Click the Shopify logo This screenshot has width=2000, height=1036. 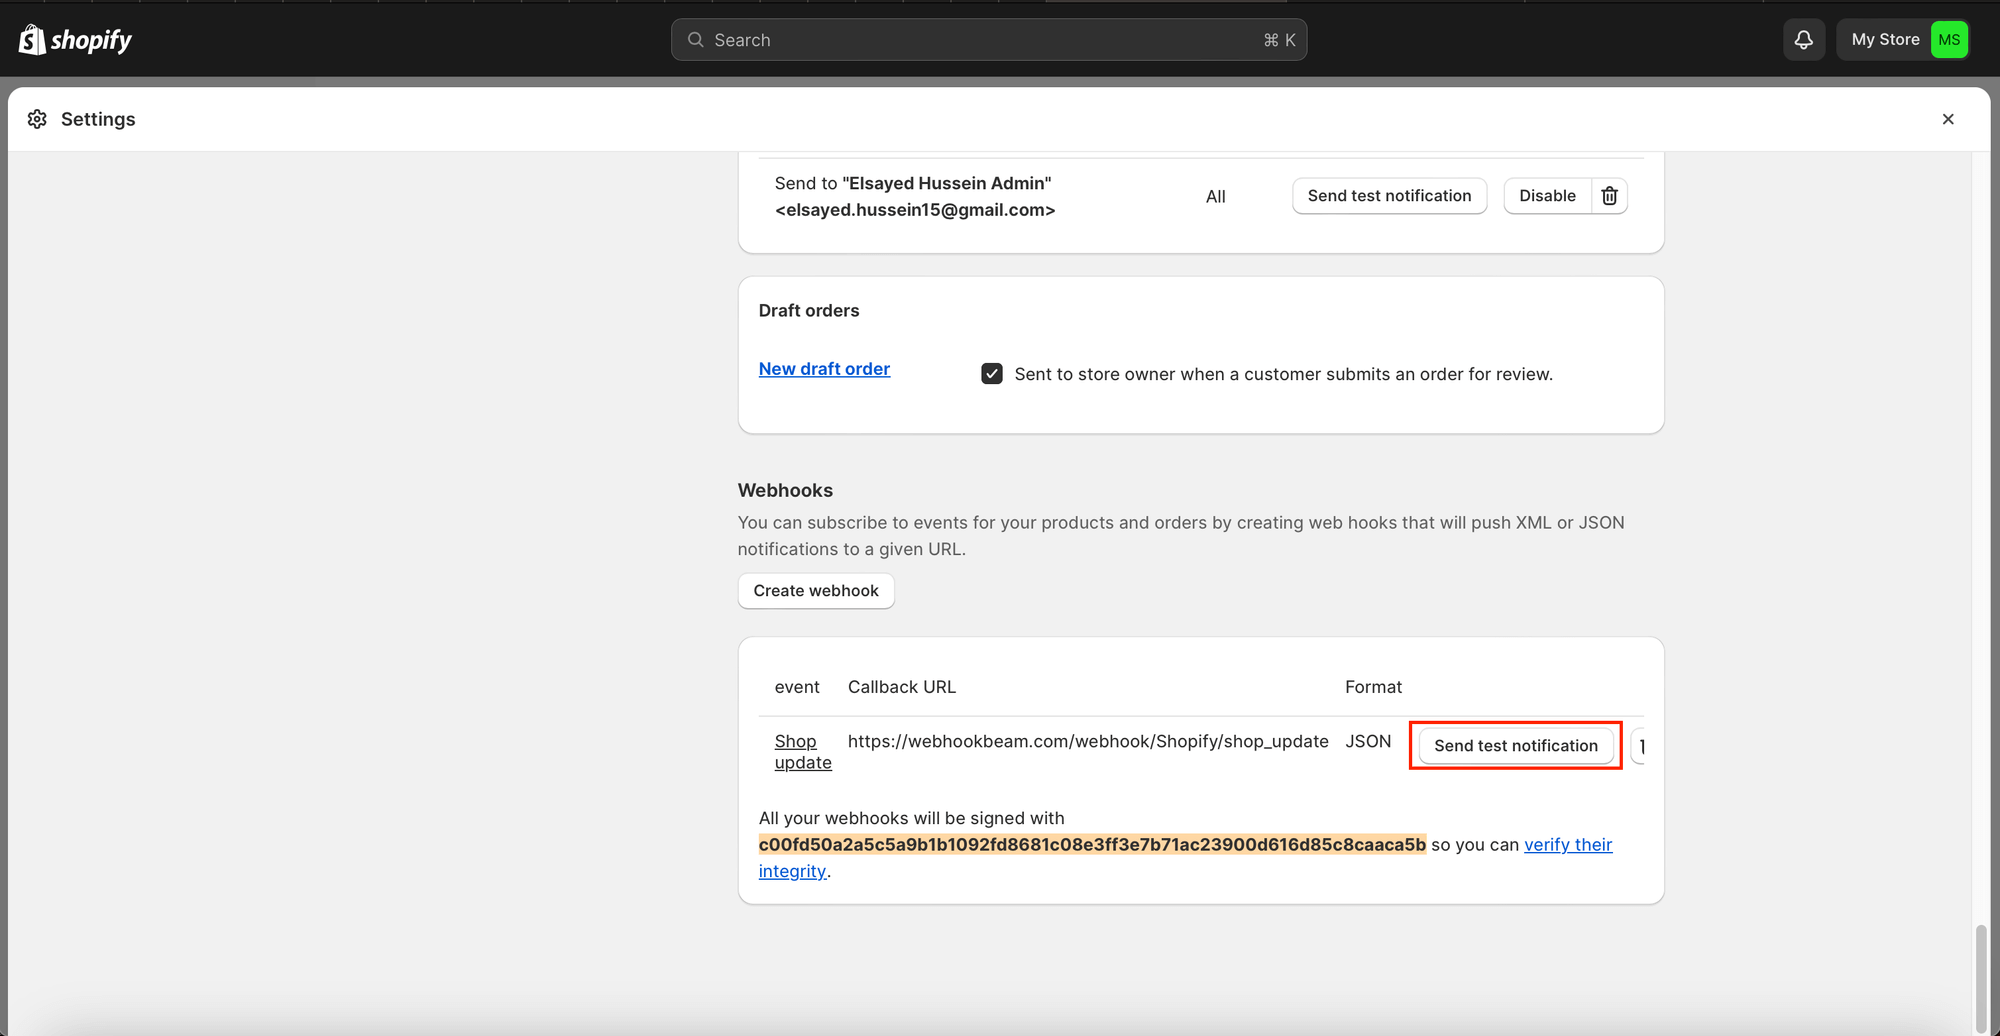coord(75,40)
